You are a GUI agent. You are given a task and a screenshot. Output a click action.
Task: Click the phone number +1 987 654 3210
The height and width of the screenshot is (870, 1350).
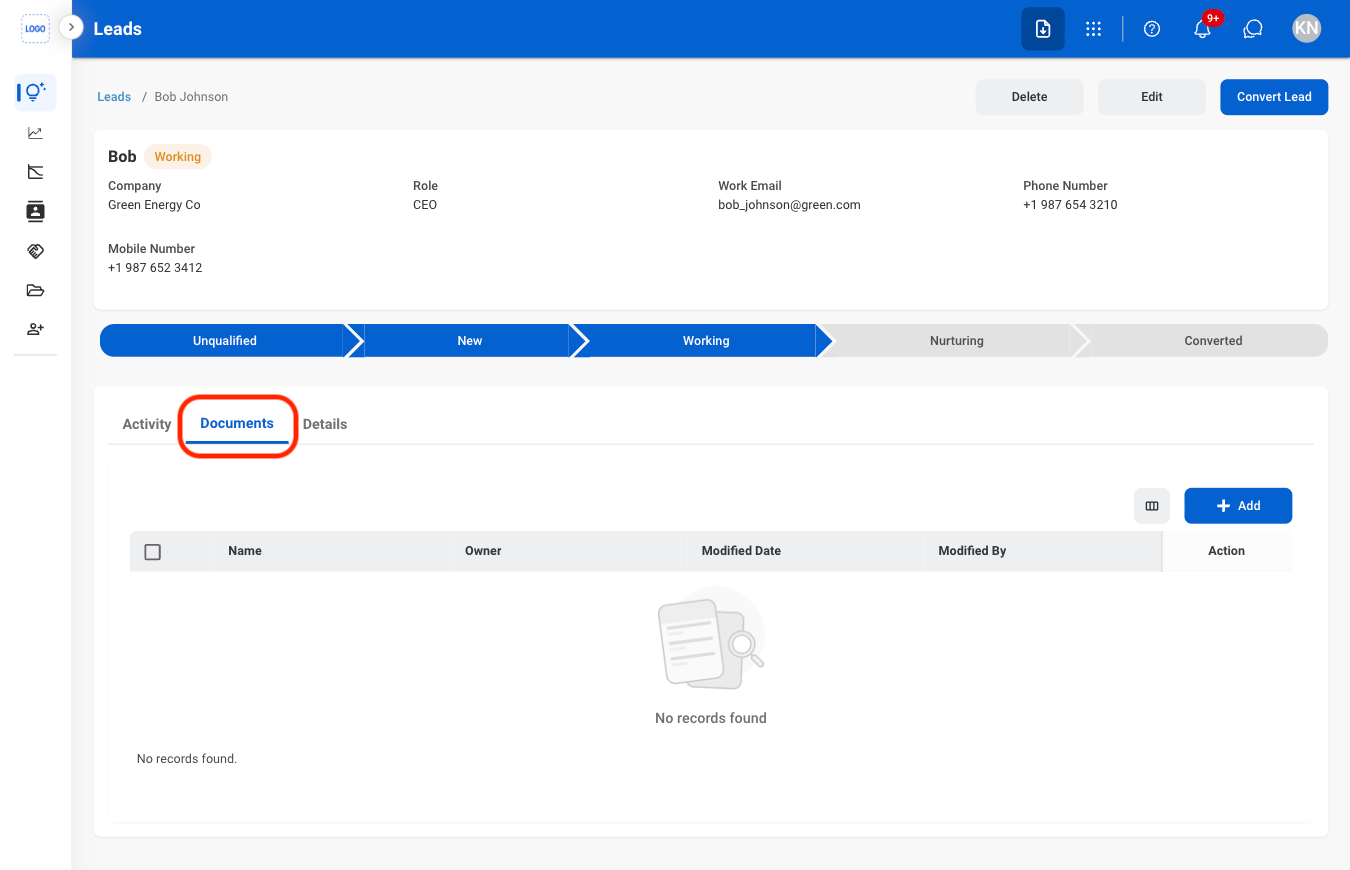pos(1070,205)
